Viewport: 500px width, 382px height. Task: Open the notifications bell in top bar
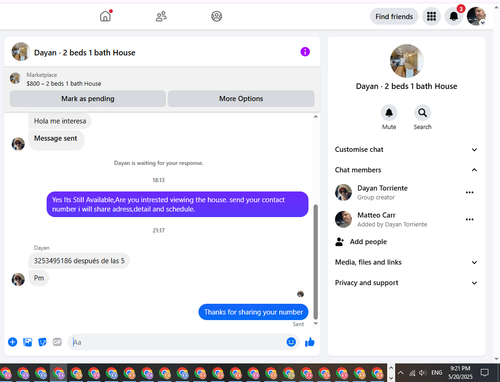[454, 16]
